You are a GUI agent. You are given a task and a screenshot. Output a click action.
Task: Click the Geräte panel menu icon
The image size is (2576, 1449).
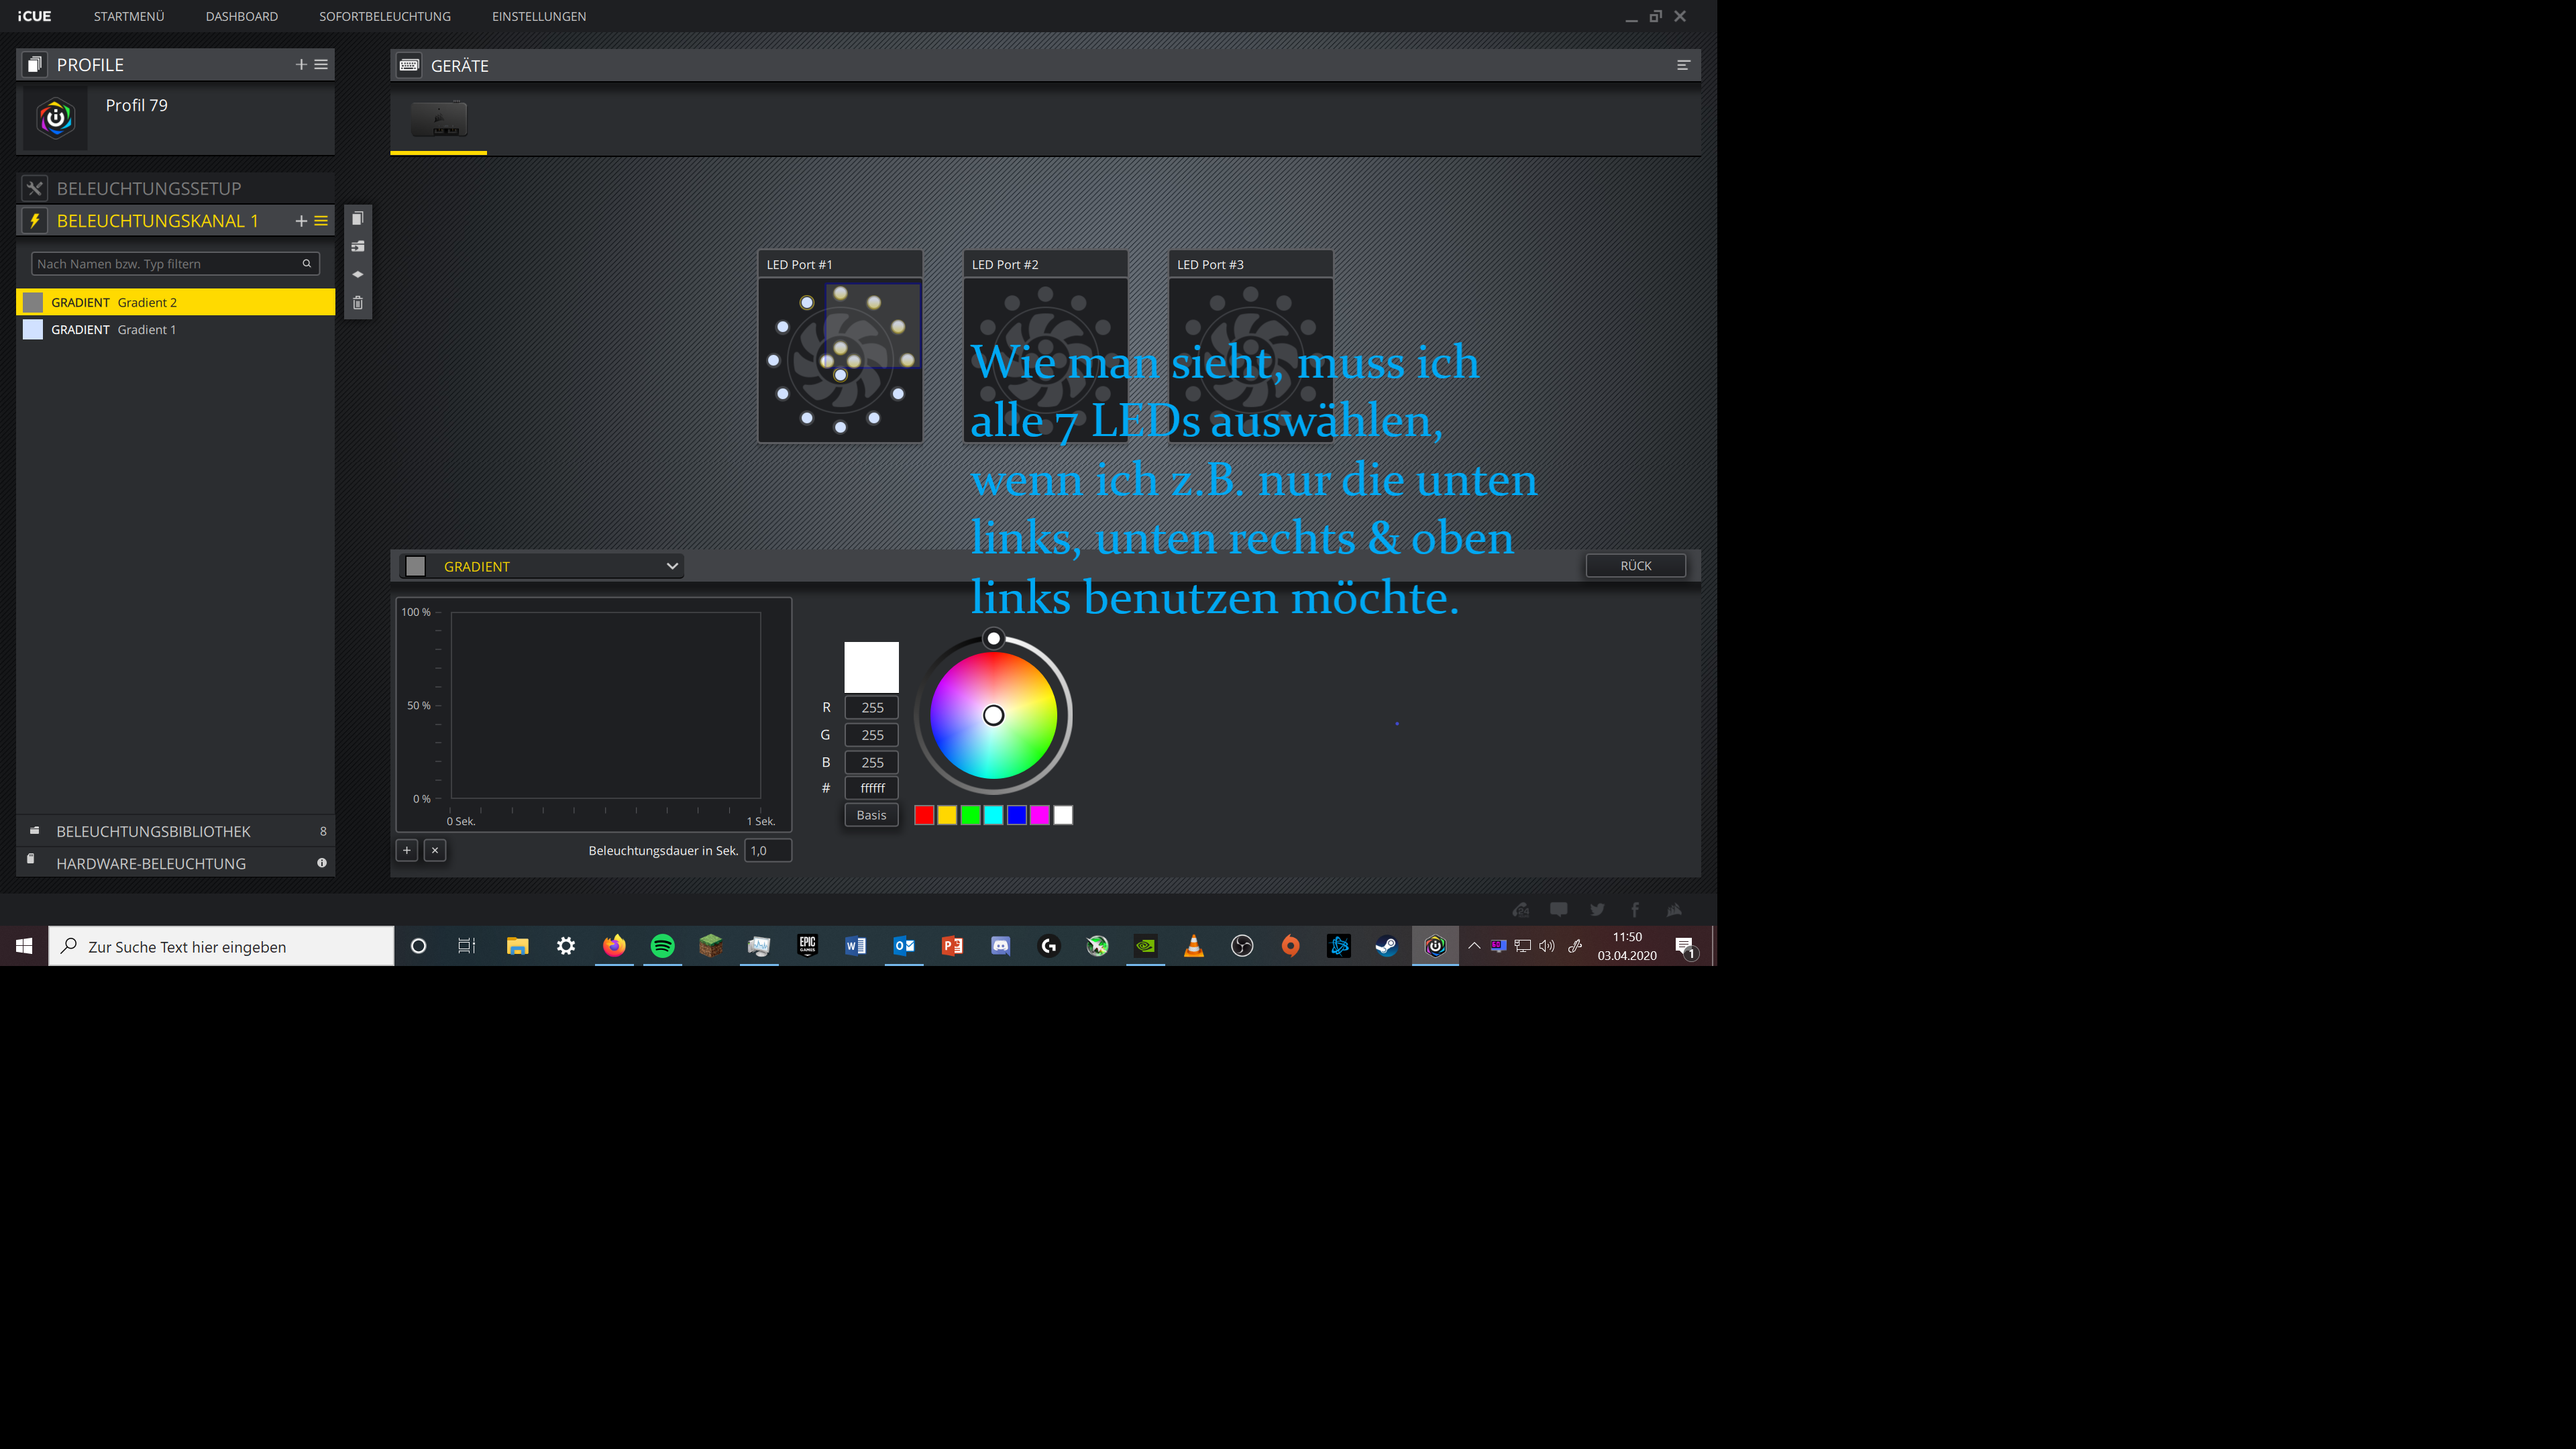pos(1683,65)
